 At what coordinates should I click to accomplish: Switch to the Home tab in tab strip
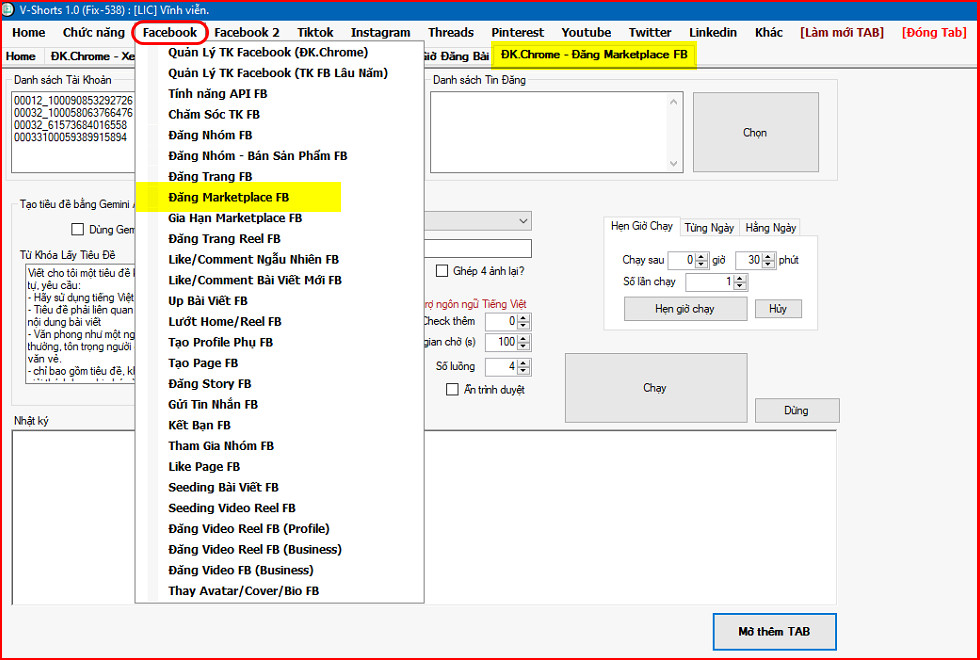pyautogui.click(x=21, y=56)
